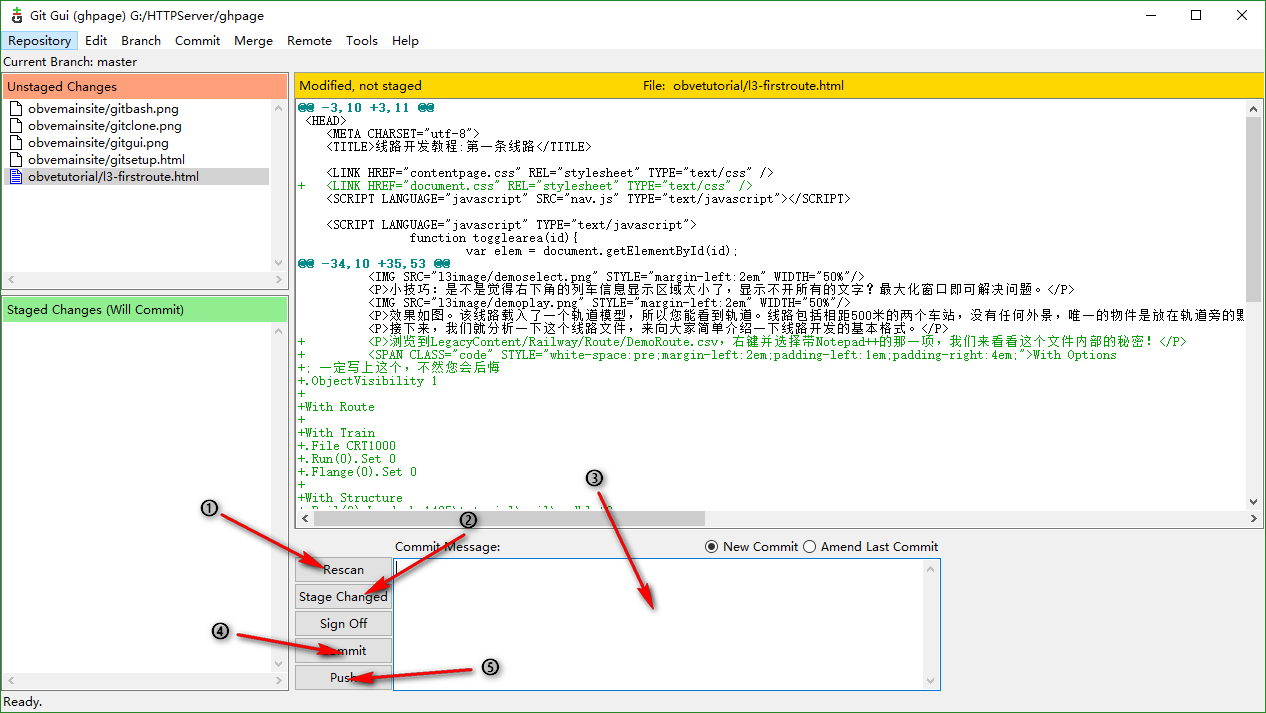
Task: Click the 'Ready.' status bar text
Action: [x=23, y=702]
